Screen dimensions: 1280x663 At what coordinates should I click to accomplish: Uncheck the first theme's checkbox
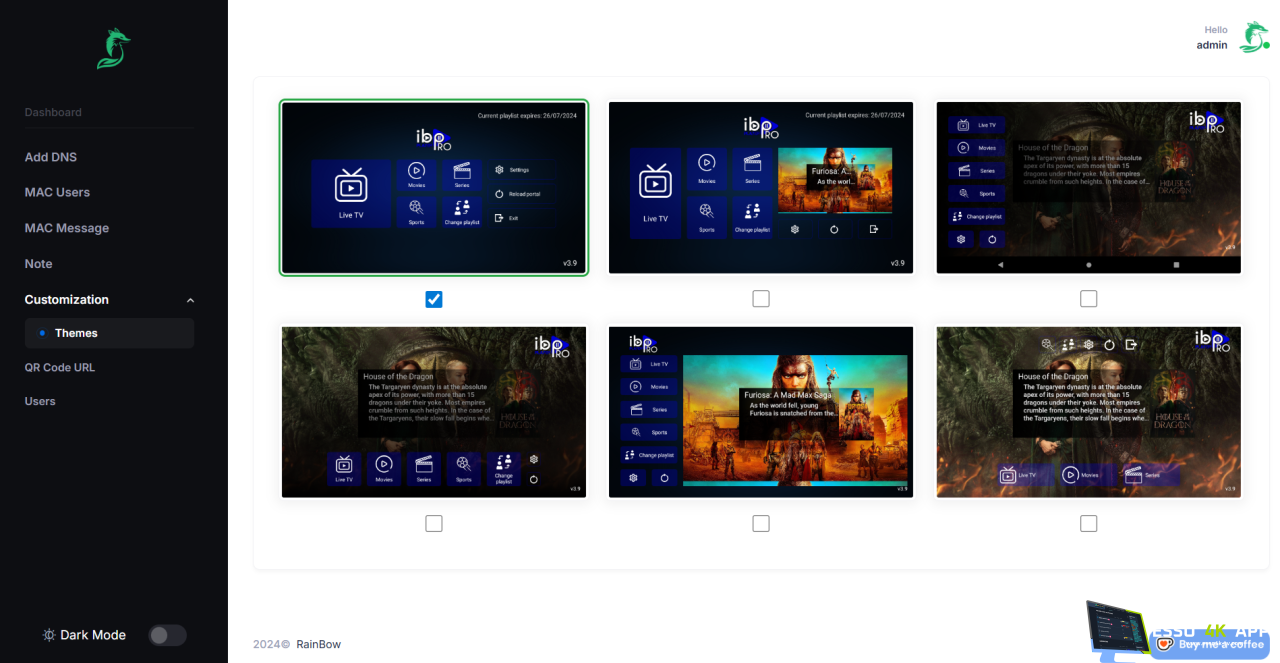pyautogui.click(x=434, y=299)
